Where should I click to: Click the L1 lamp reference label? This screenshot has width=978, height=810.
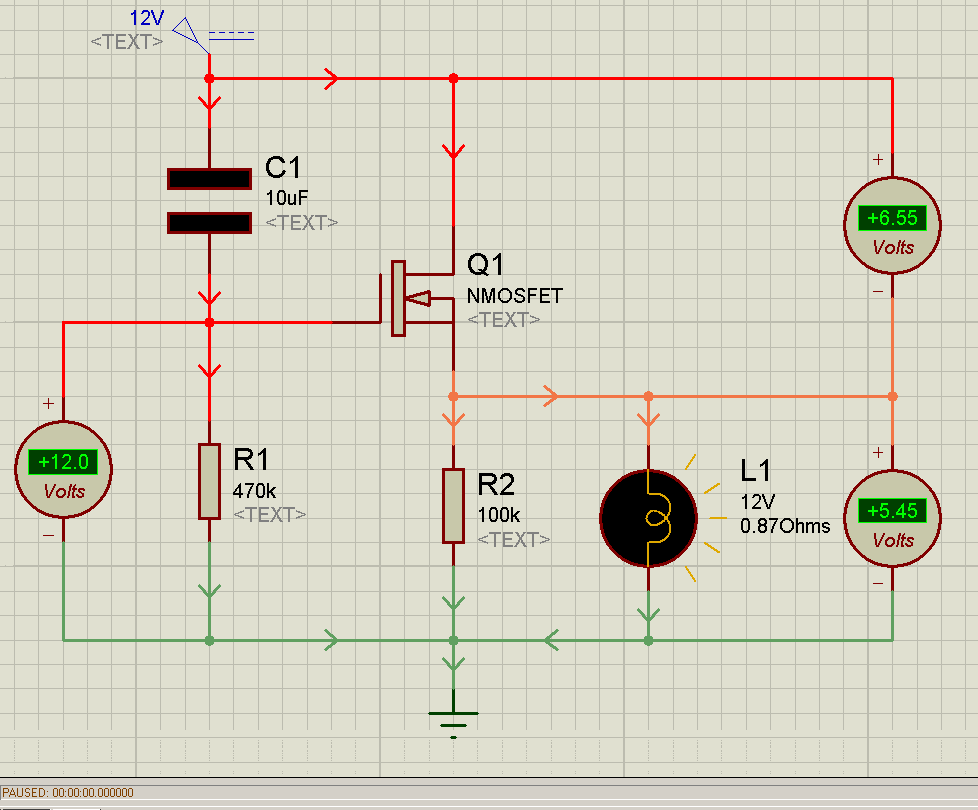pos(756,470)
